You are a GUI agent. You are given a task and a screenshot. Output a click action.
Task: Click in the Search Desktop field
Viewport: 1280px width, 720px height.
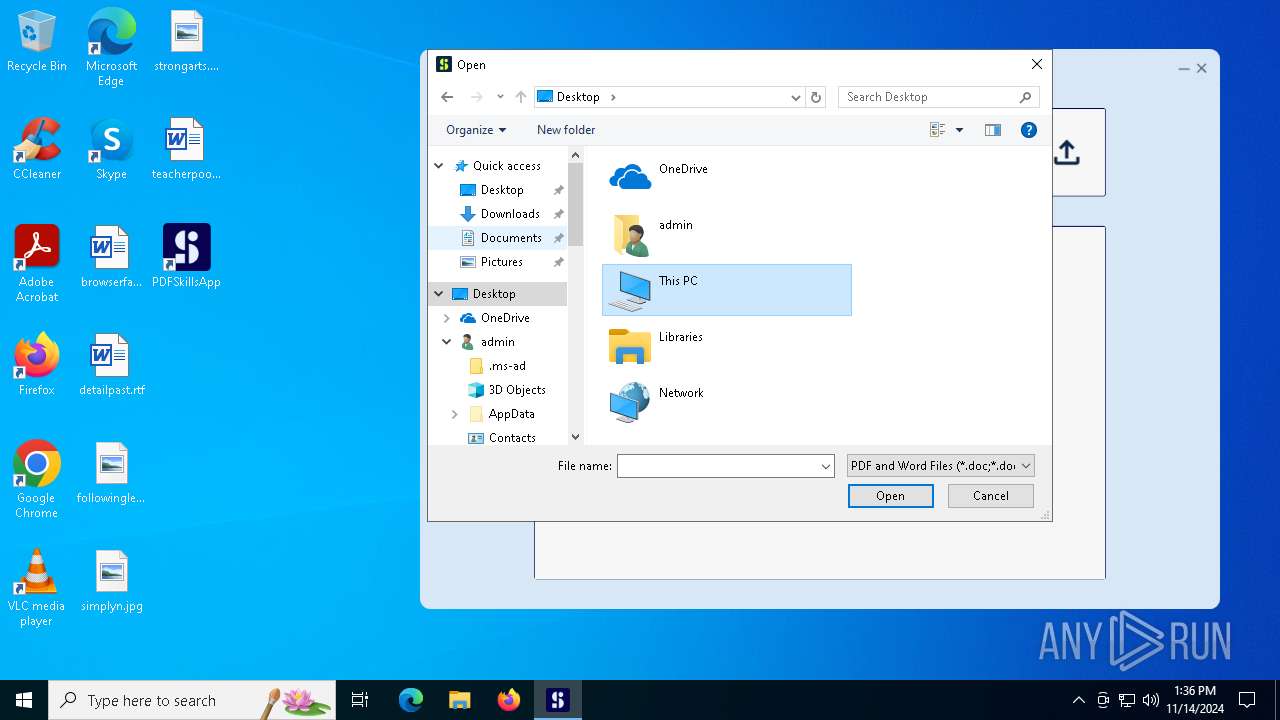point(928,97)
